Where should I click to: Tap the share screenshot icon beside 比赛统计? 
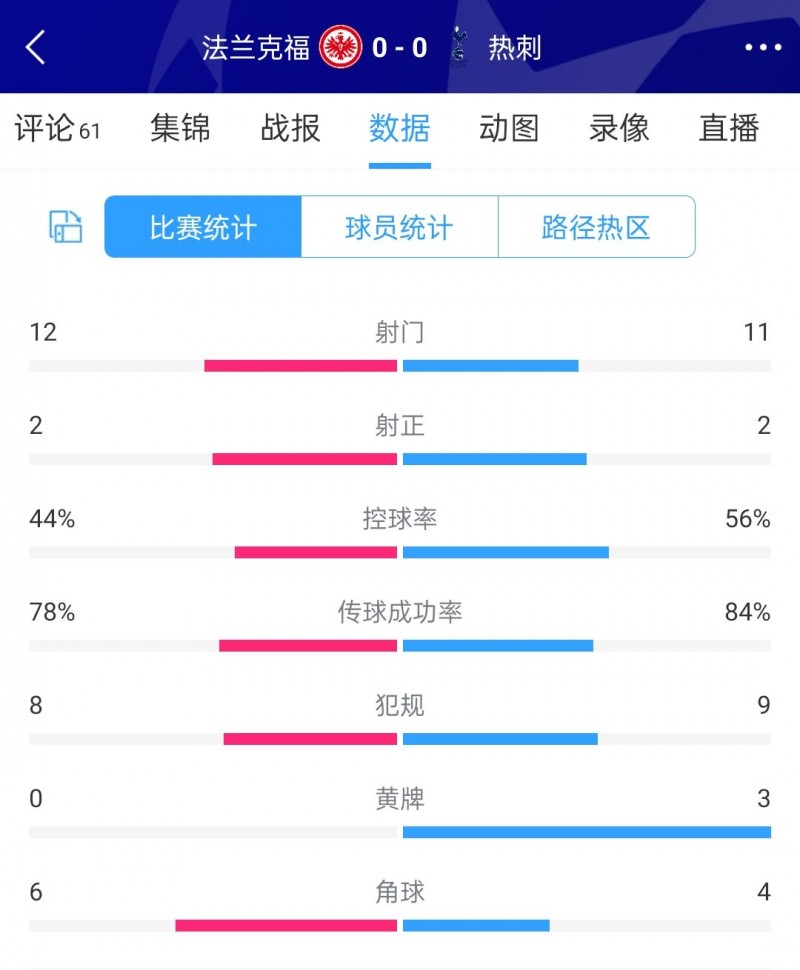[66, 227]
